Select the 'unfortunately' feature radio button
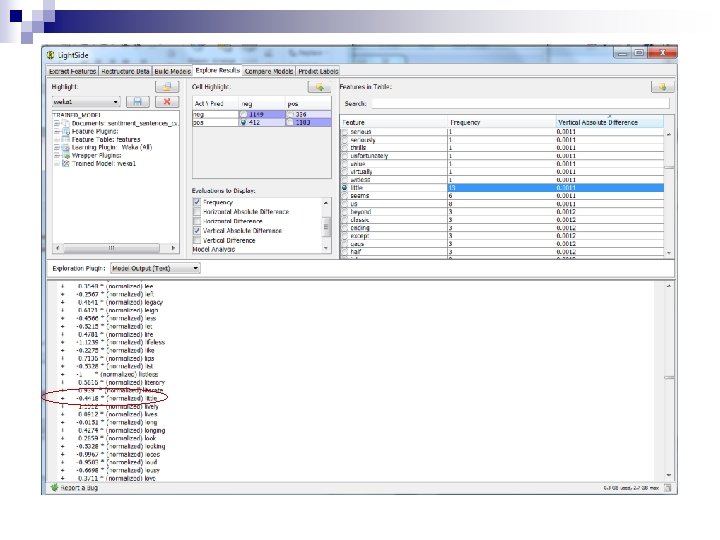This screenshot has height=540, width=720. click(345, 156)
